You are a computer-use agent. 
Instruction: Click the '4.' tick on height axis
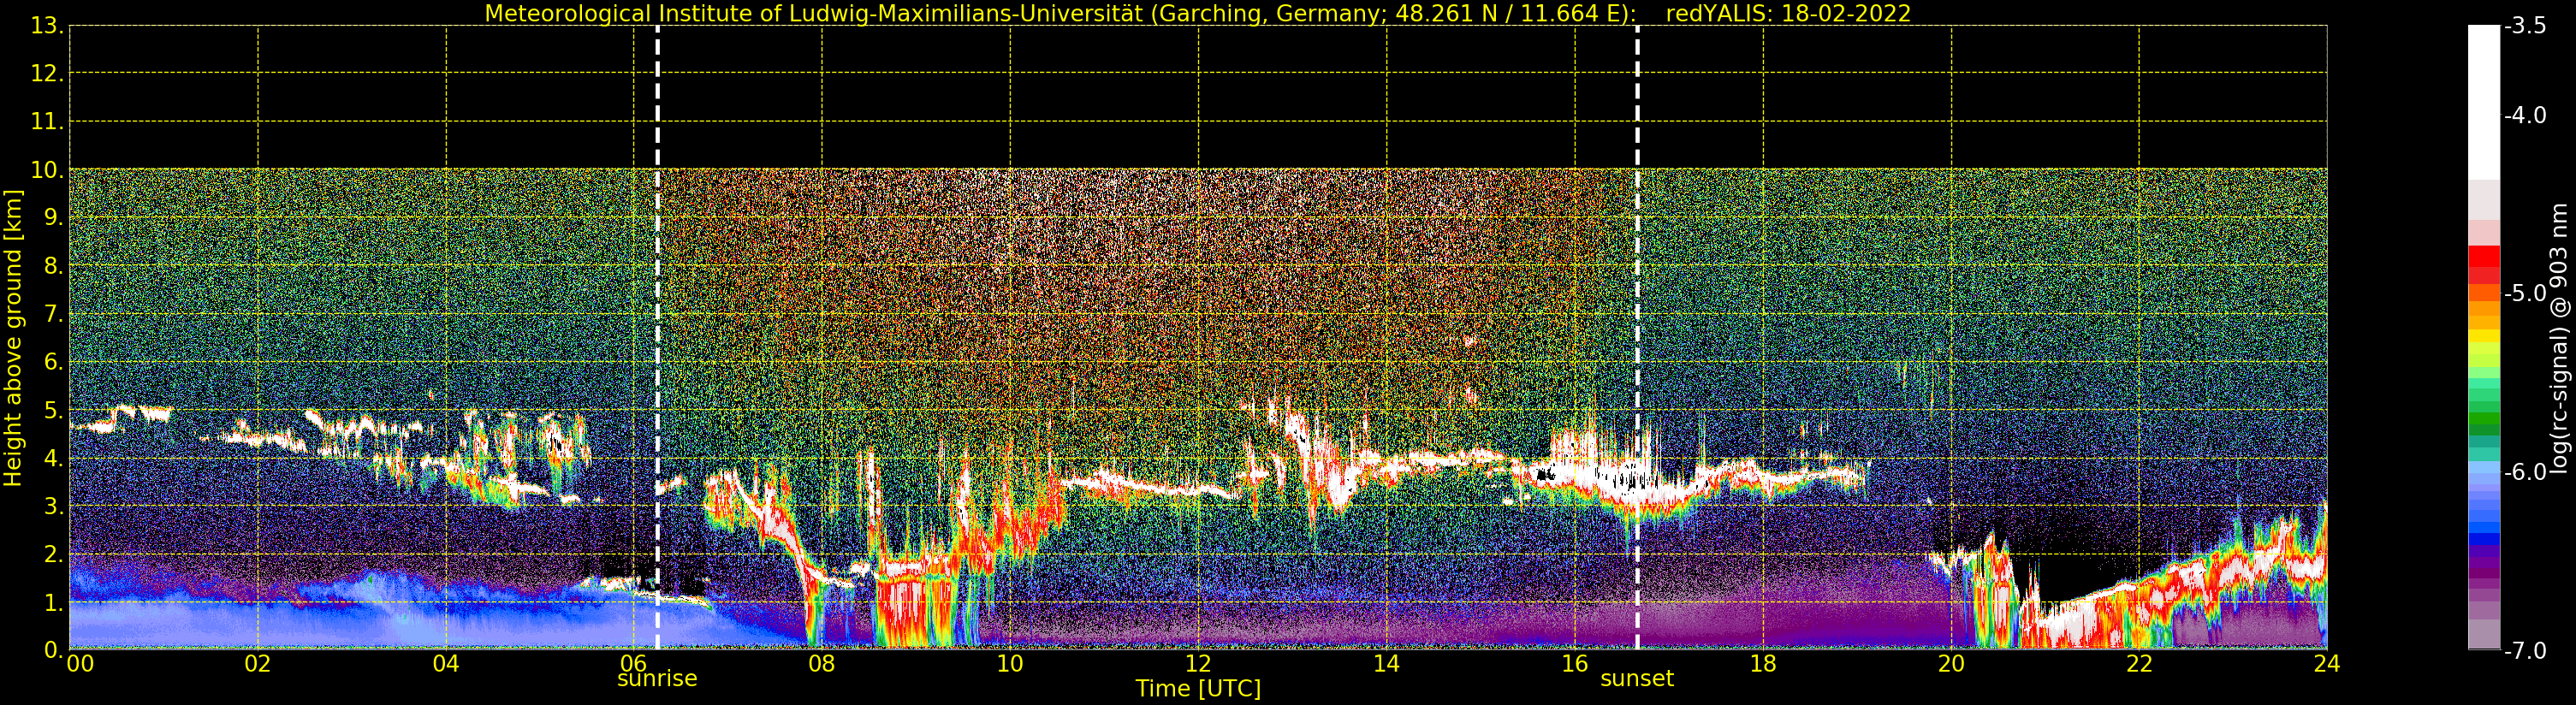(53, 458)
